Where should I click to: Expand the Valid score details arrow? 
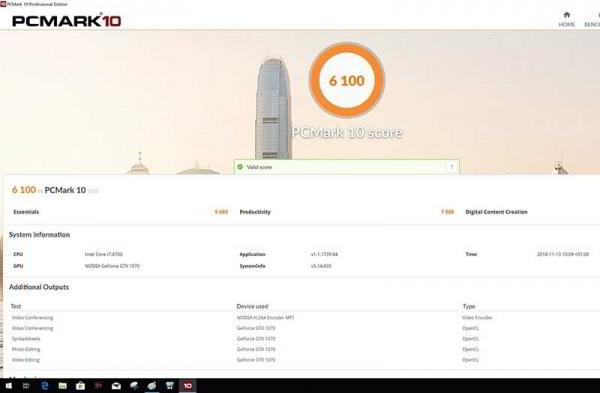point(452,166)
